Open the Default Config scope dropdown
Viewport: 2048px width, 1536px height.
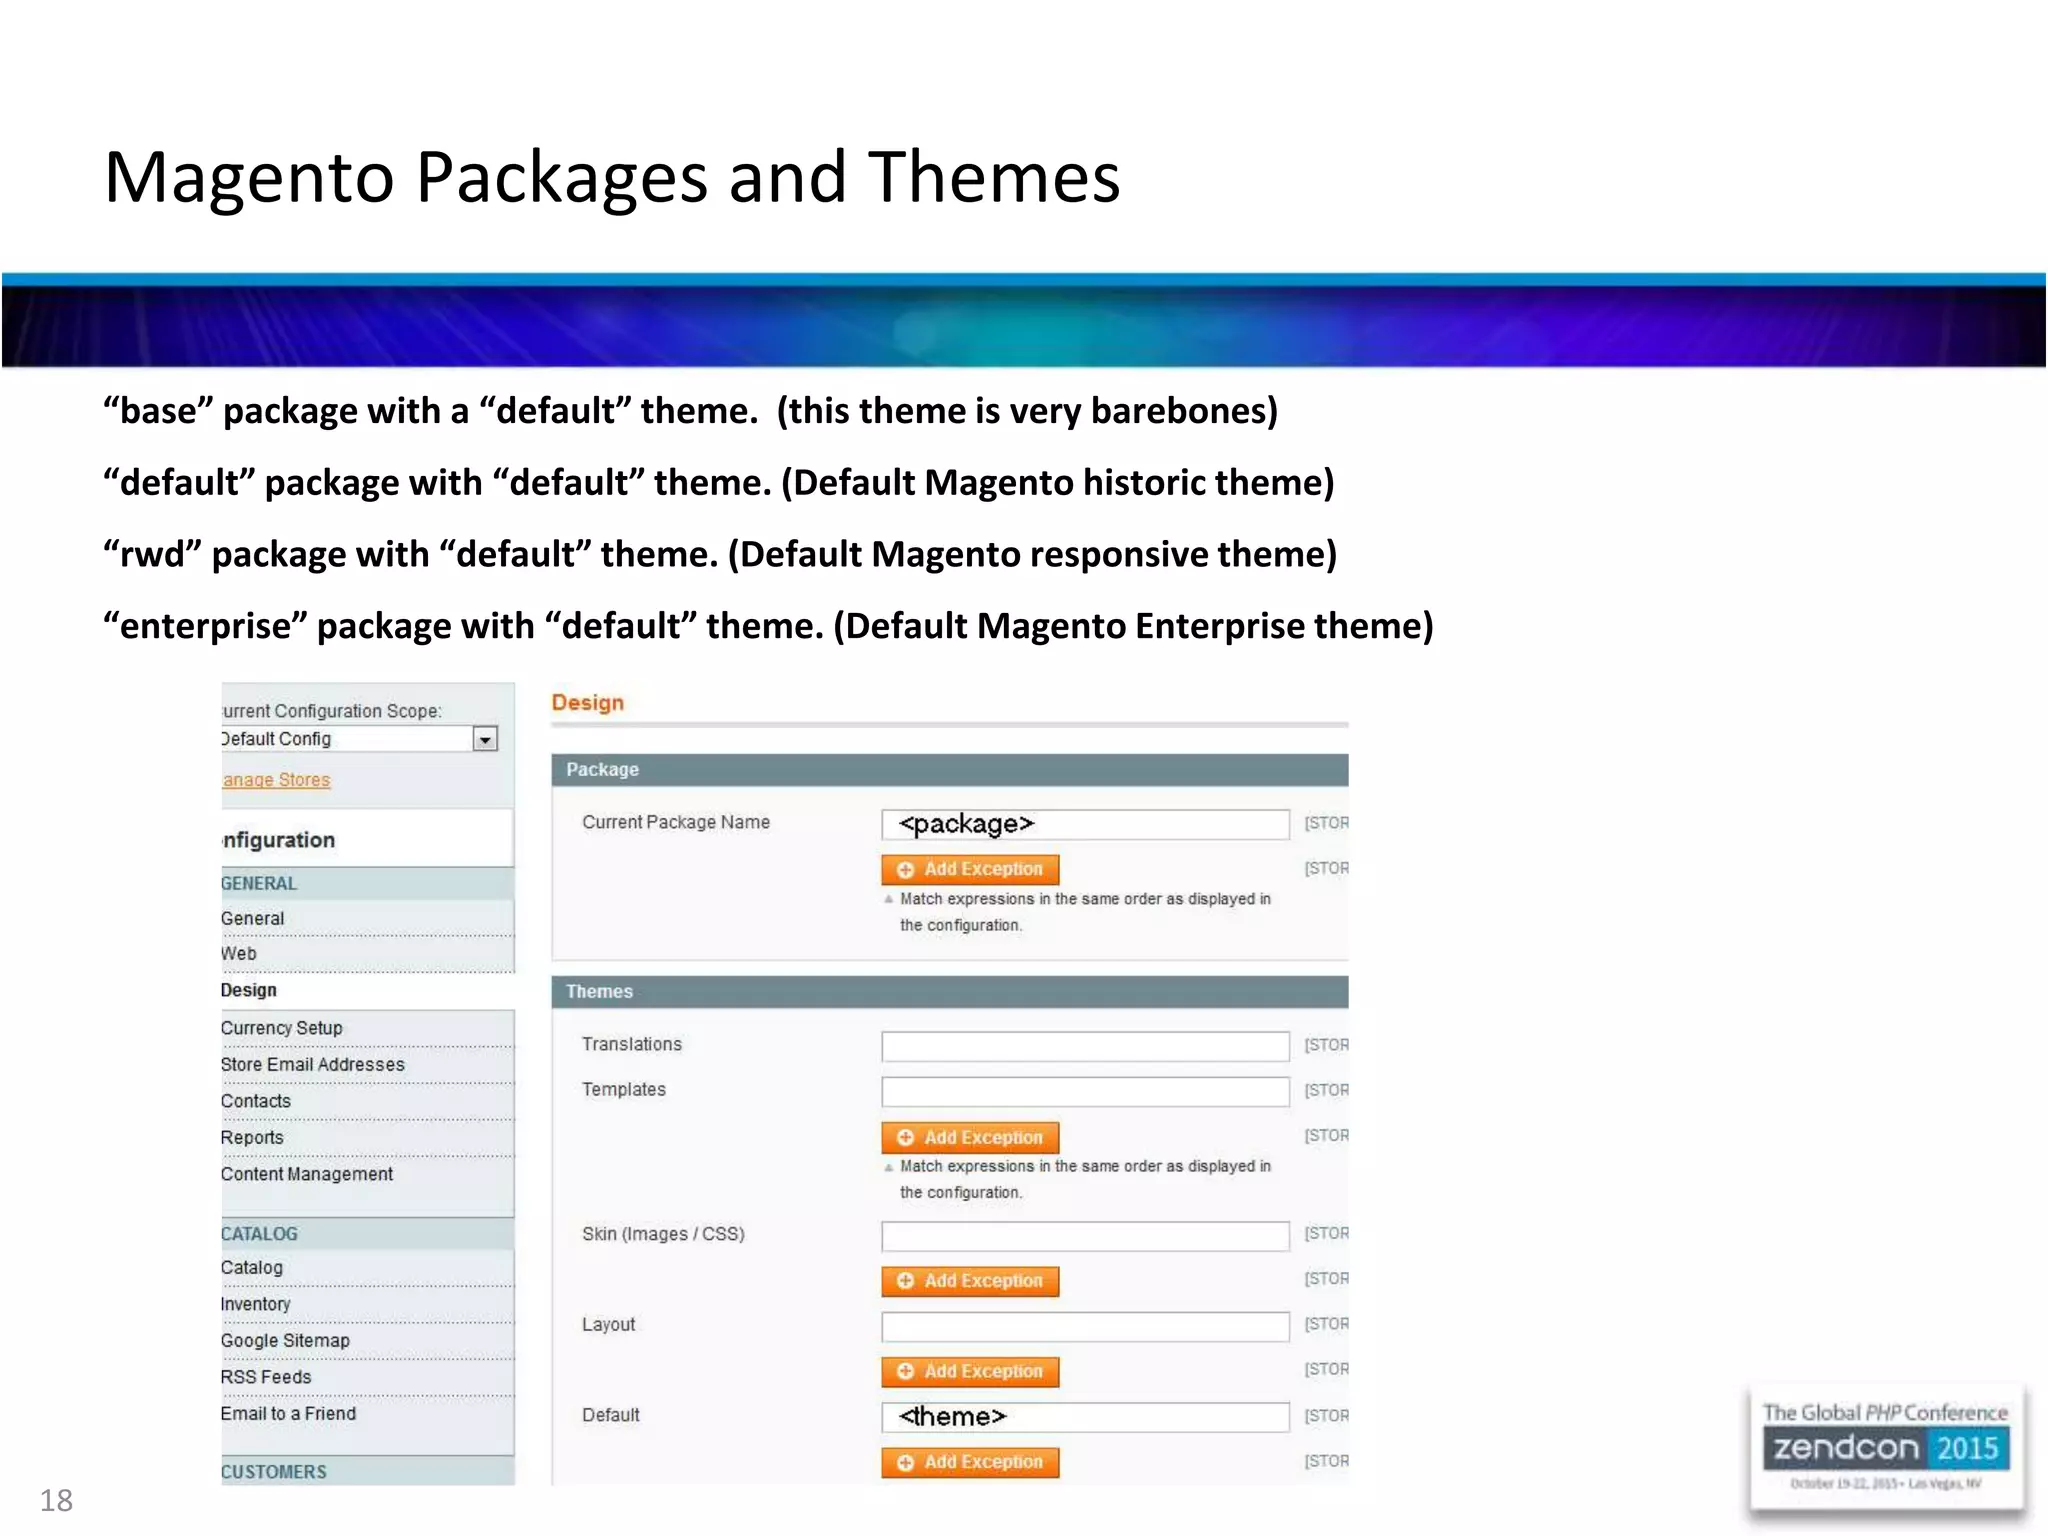(x=359, y=739)
